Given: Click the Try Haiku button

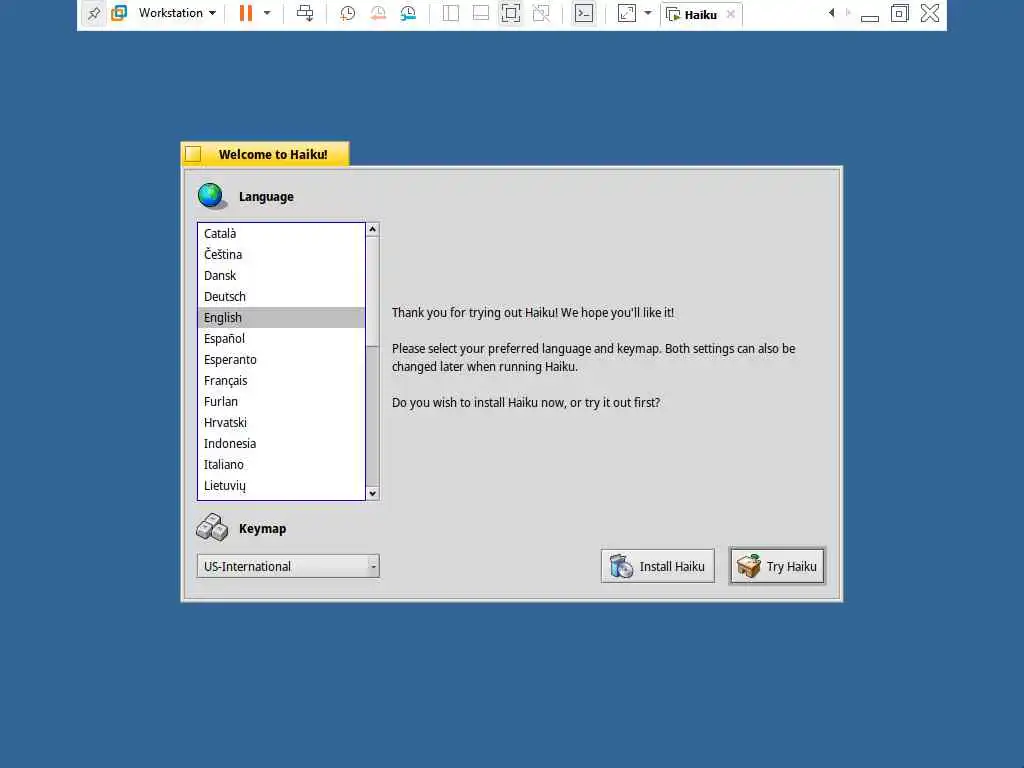Looking at the screenshot, I should [x=777, y=566].
